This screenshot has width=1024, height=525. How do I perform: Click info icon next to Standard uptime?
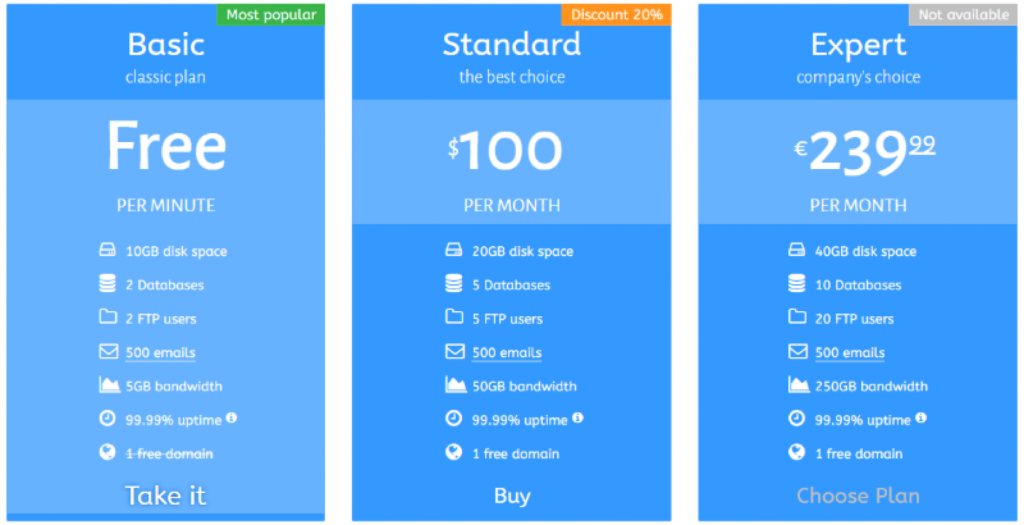577,418
